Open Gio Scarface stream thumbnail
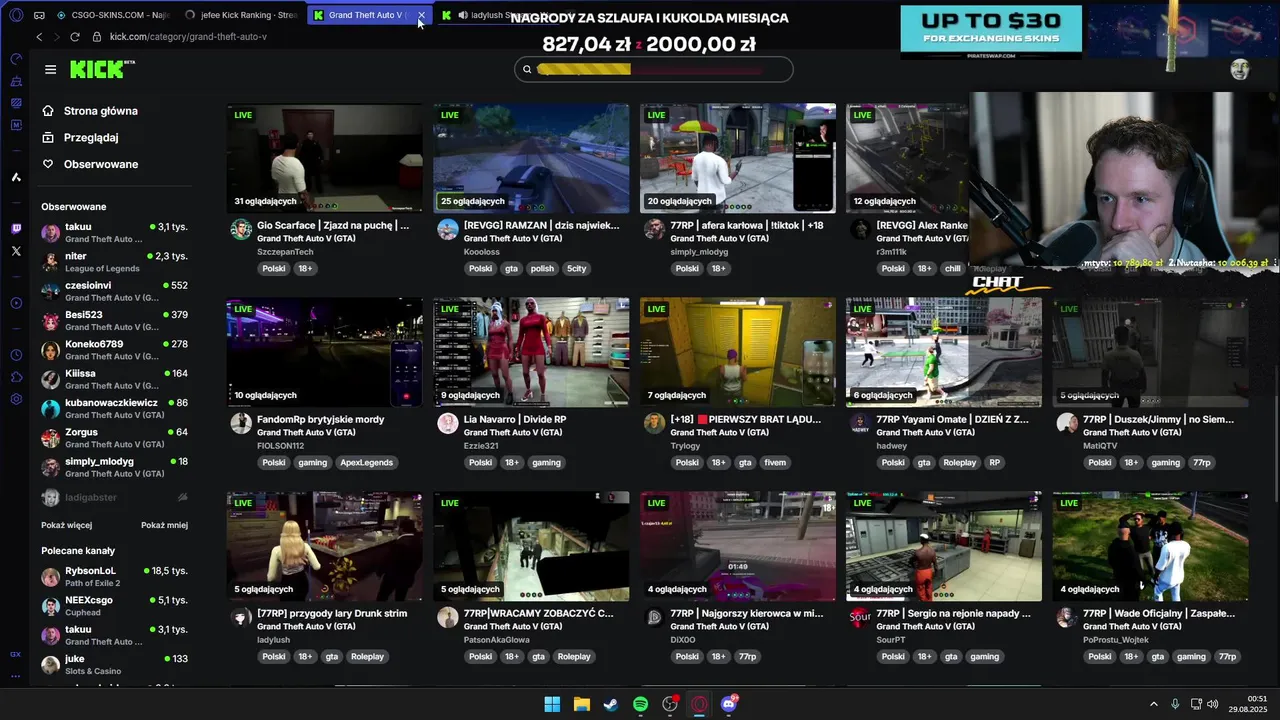The image size is (1280, 720). [325, 158]
